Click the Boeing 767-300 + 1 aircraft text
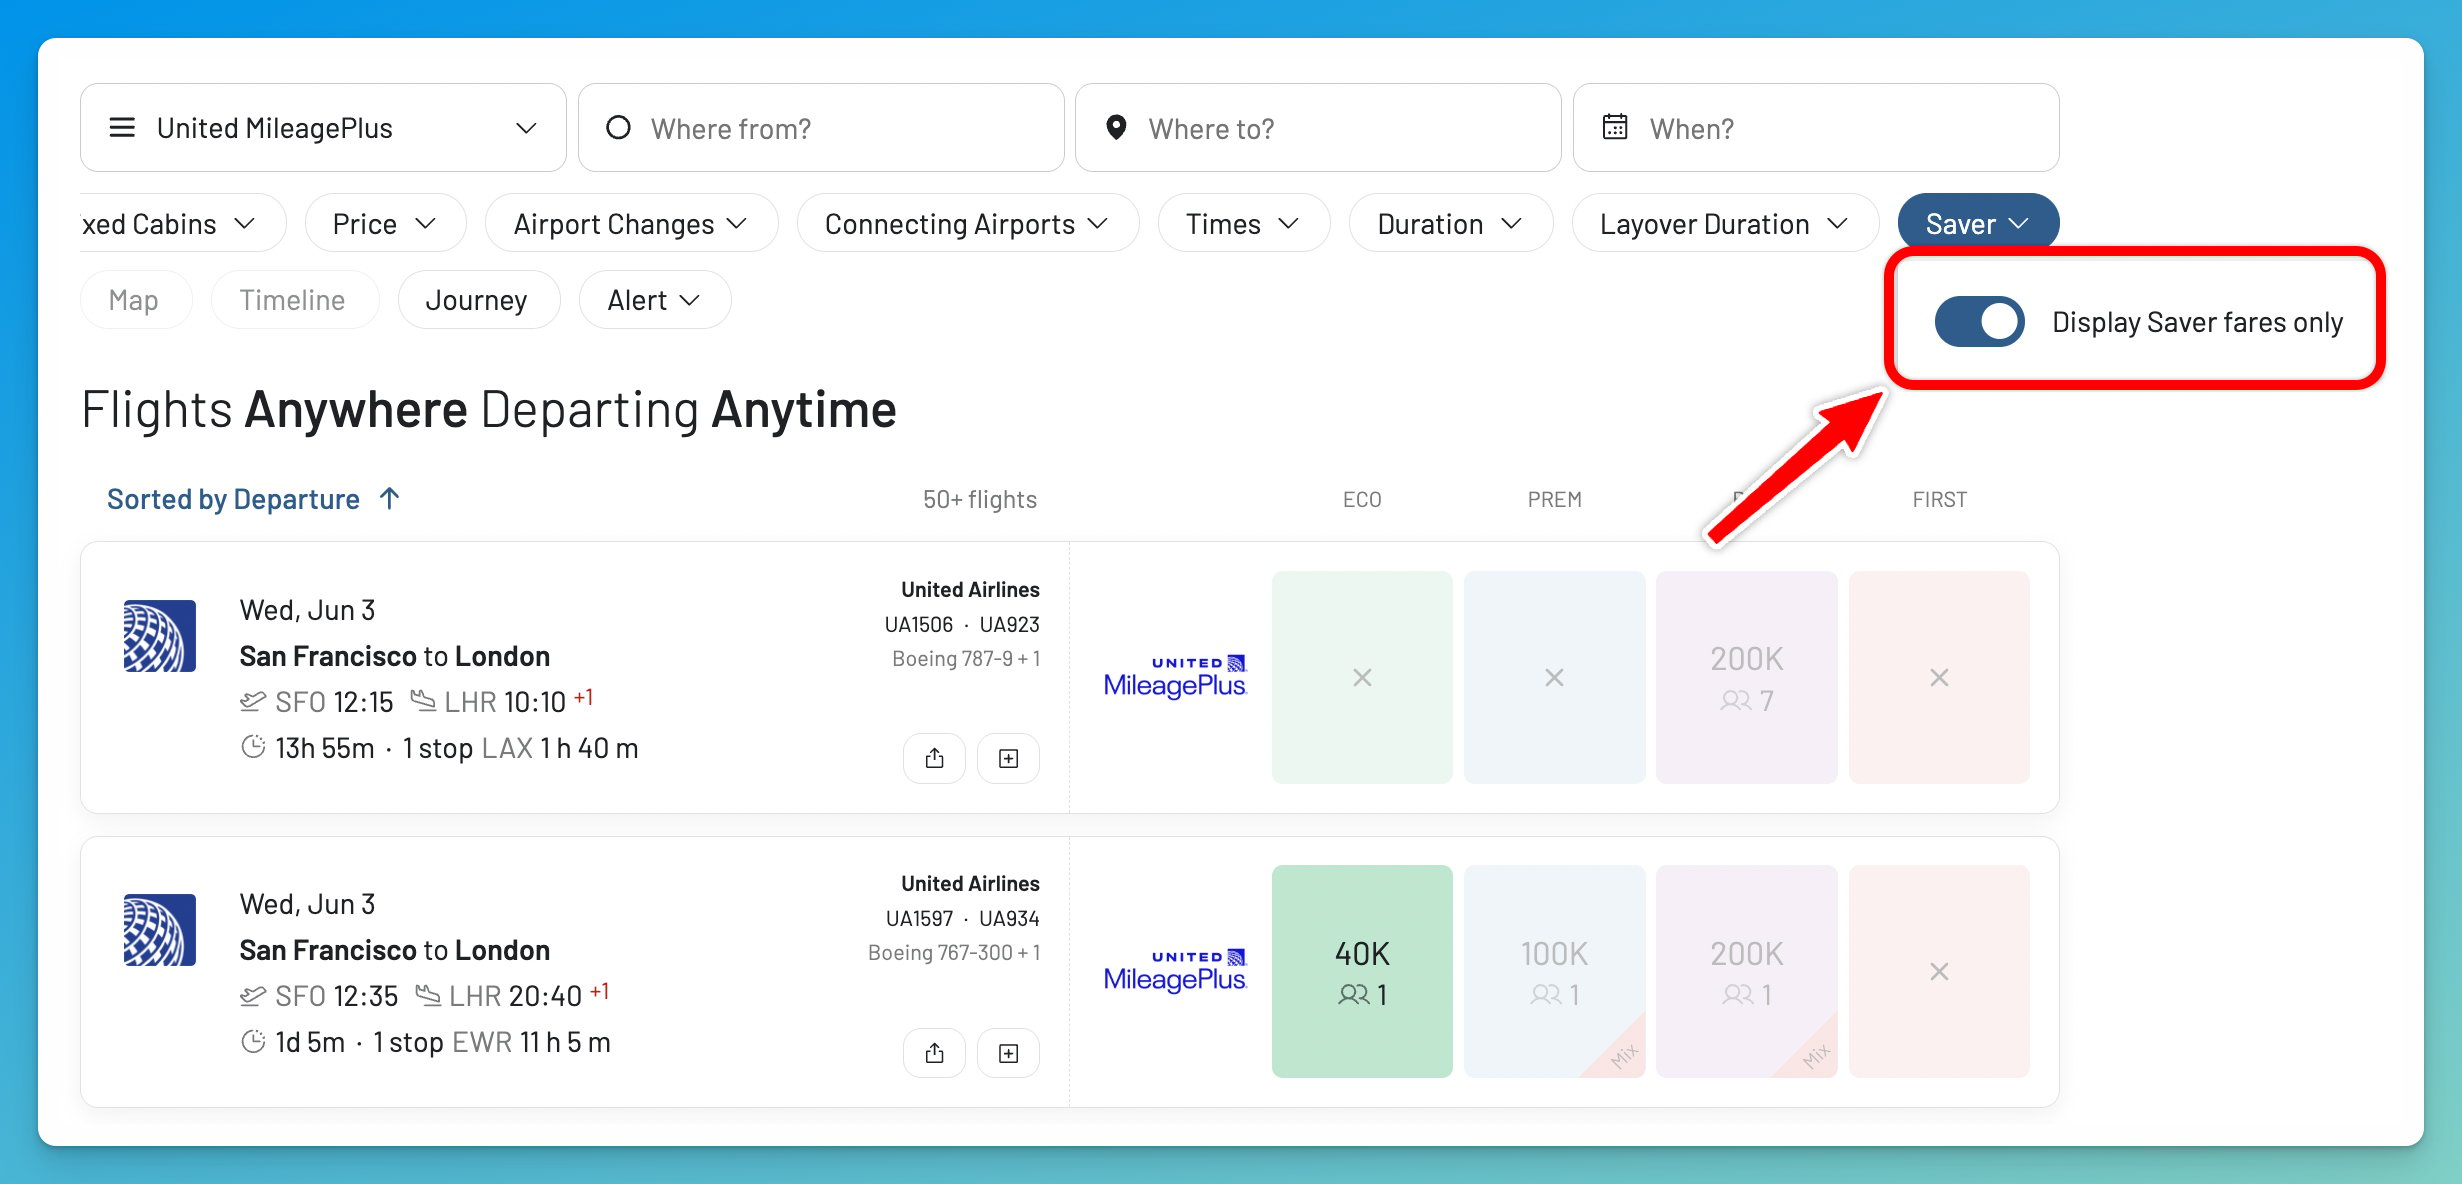This screenshot has width=2462, height=1184. pyautogui.click(x=954, y=953)
